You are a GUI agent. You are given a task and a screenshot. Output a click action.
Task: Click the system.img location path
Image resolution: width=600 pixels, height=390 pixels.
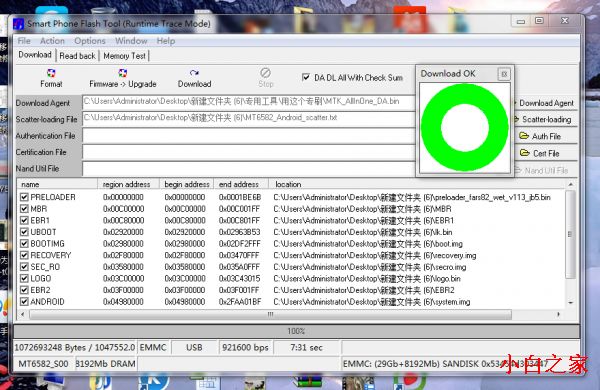click(372, 302)
